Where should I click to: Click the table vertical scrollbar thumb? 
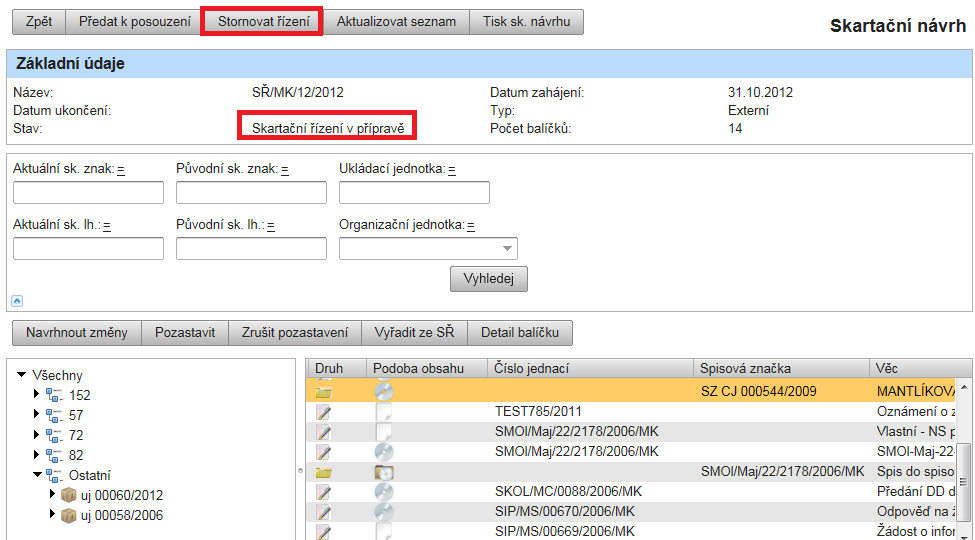pos(964,482)
